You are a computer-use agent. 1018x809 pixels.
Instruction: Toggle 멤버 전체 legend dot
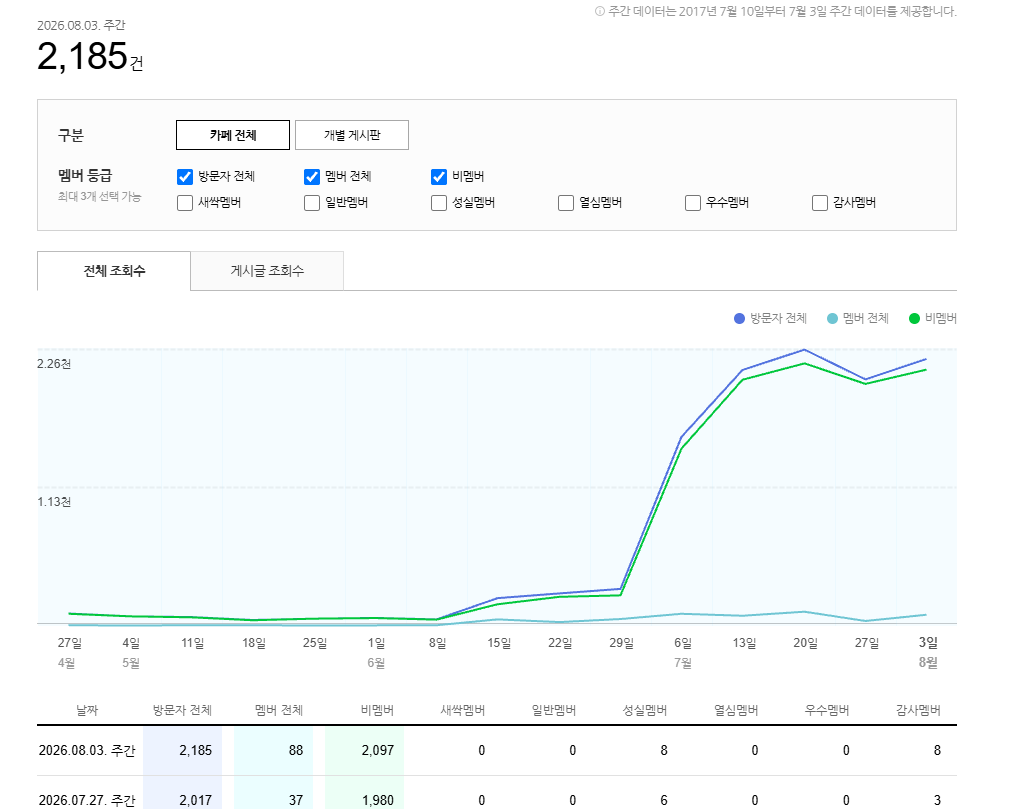coord(832,318)
